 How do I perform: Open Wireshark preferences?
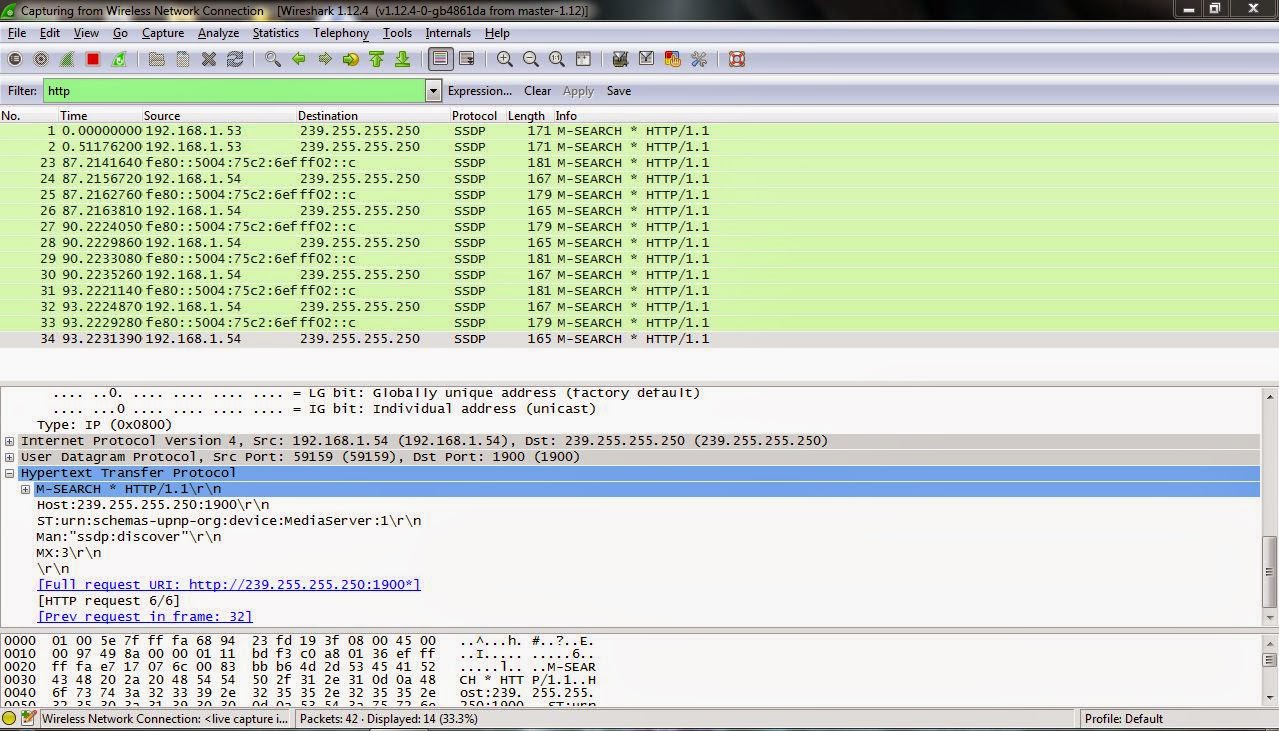coord(698,59)
